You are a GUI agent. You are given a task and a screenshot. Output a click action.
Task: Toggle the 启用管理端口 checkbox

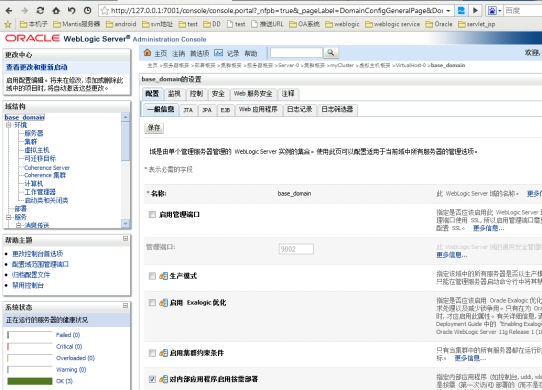[152, 215]
